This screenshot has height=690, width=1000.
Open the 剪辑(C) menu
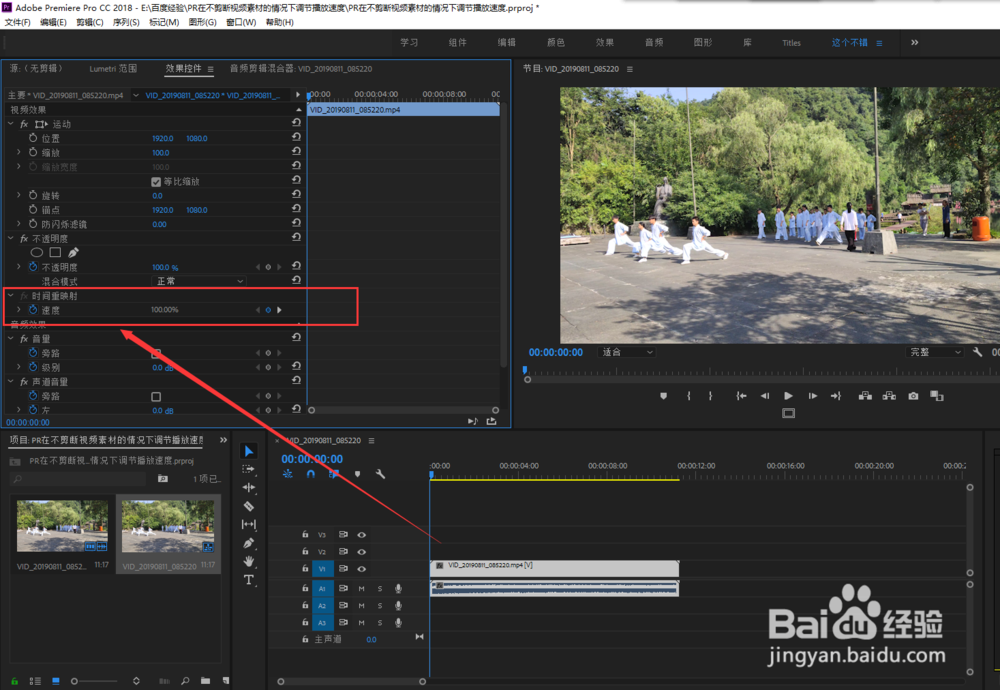coord(89,22)
